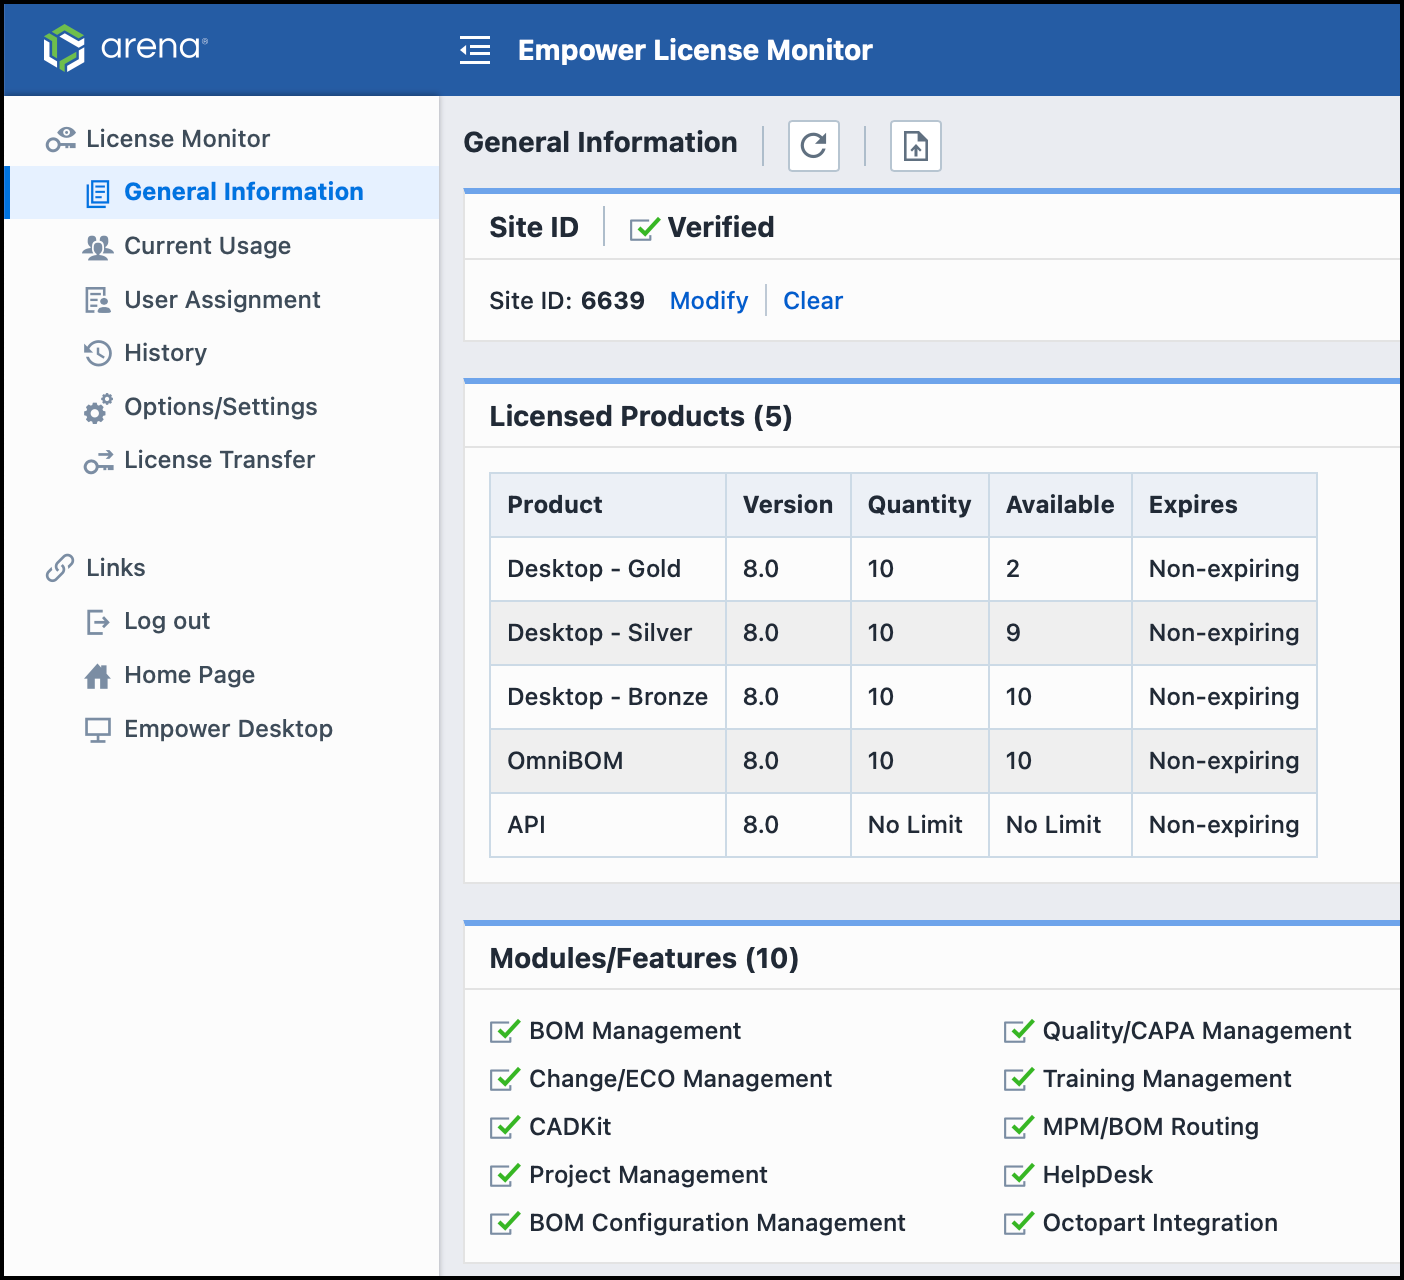Collapse sidebar with the hamburger menu icon
1404x1280 pixels.
click(475, 50)
